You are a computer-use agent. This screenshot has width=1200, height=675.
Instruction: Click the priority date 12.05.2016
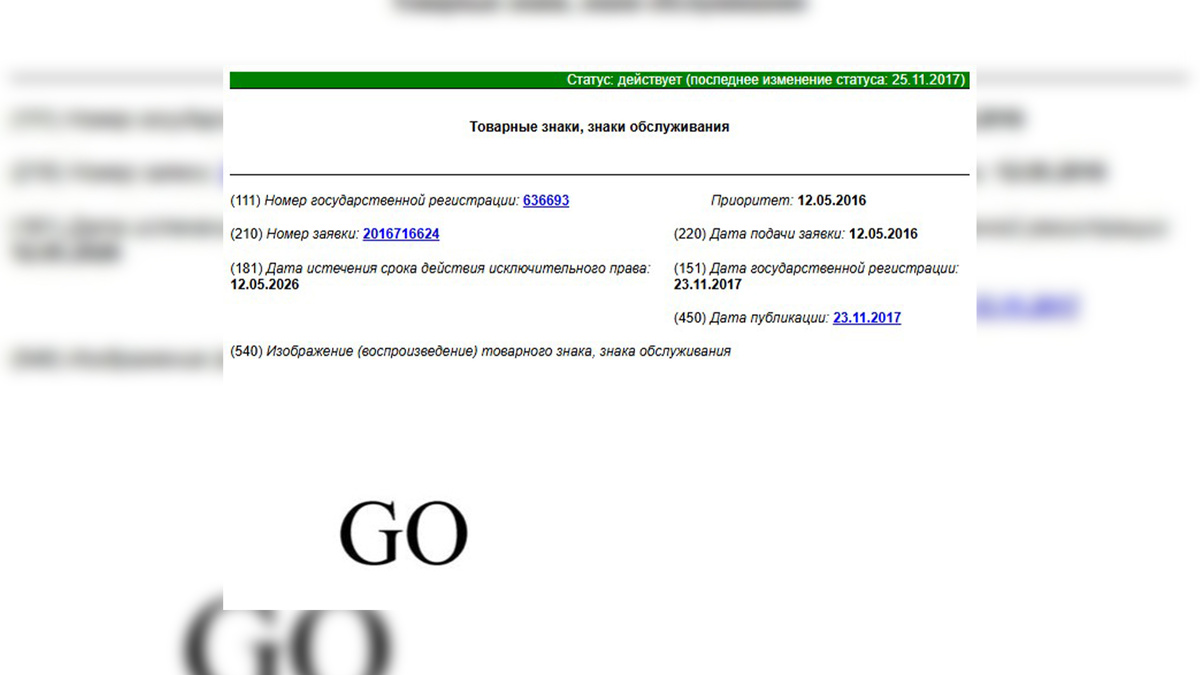point(832,200)
